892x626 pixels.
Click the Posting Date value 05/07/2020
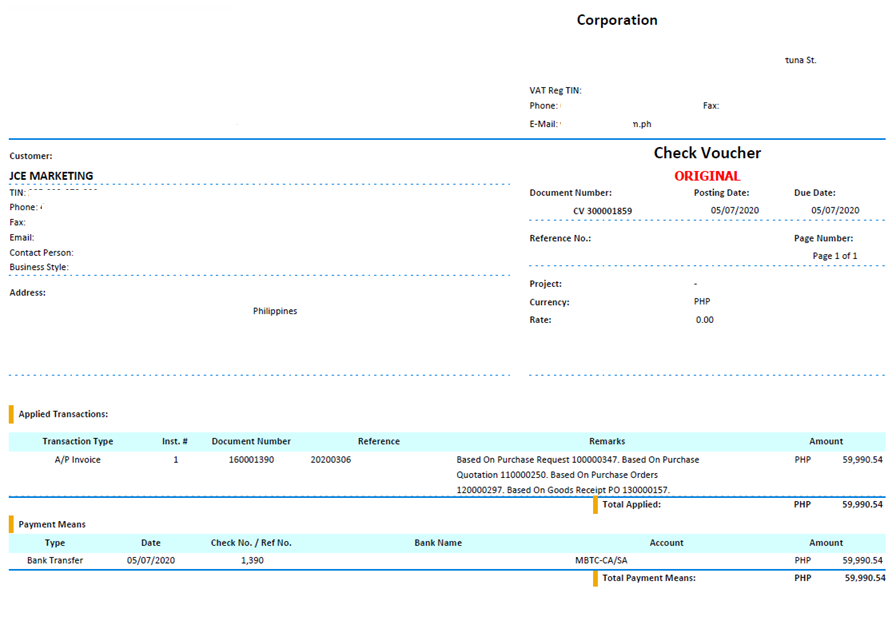click(734, 211)
